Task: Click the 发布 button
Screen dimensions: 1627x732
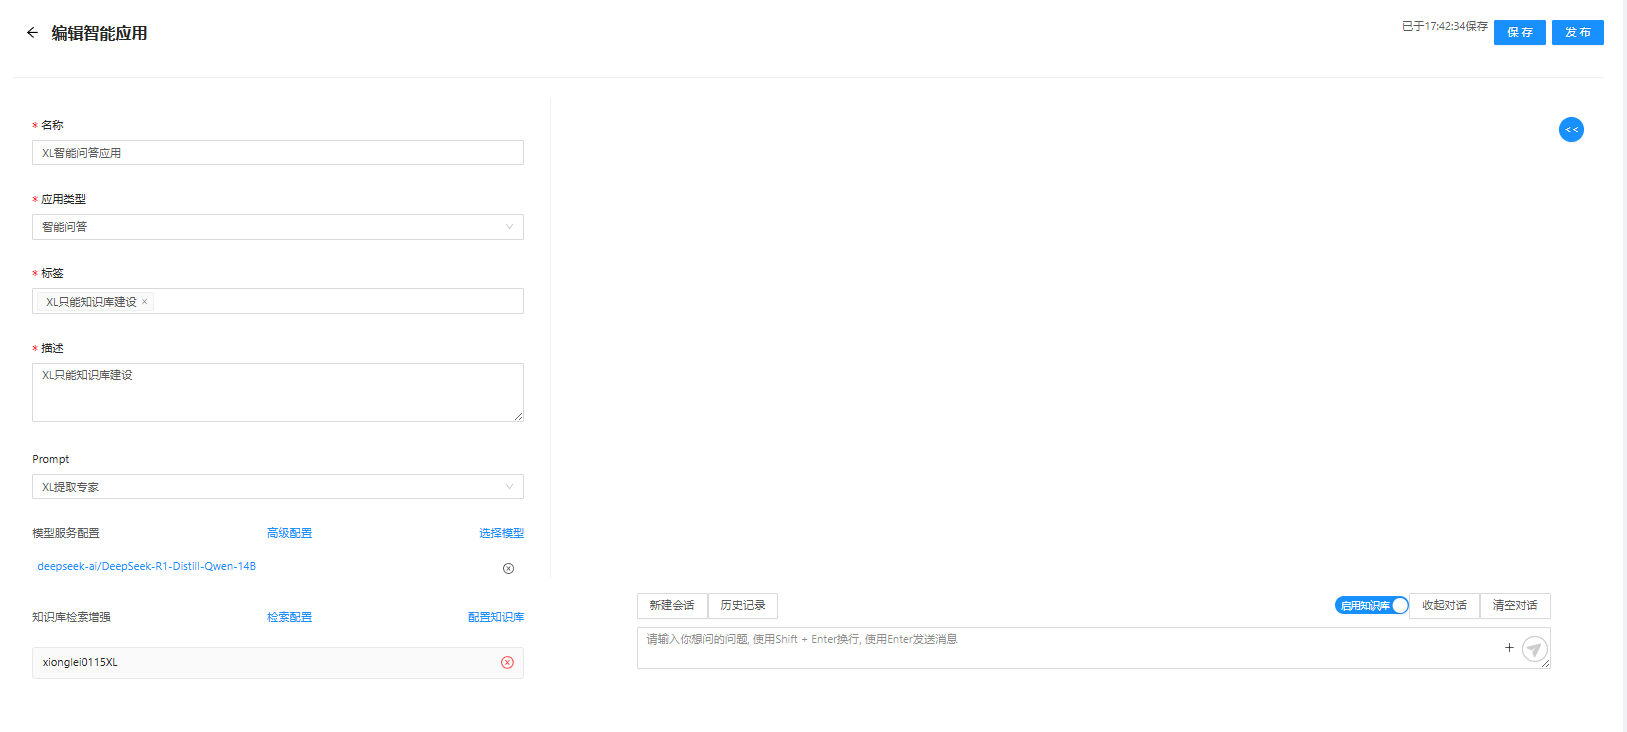Action: 1577,33
